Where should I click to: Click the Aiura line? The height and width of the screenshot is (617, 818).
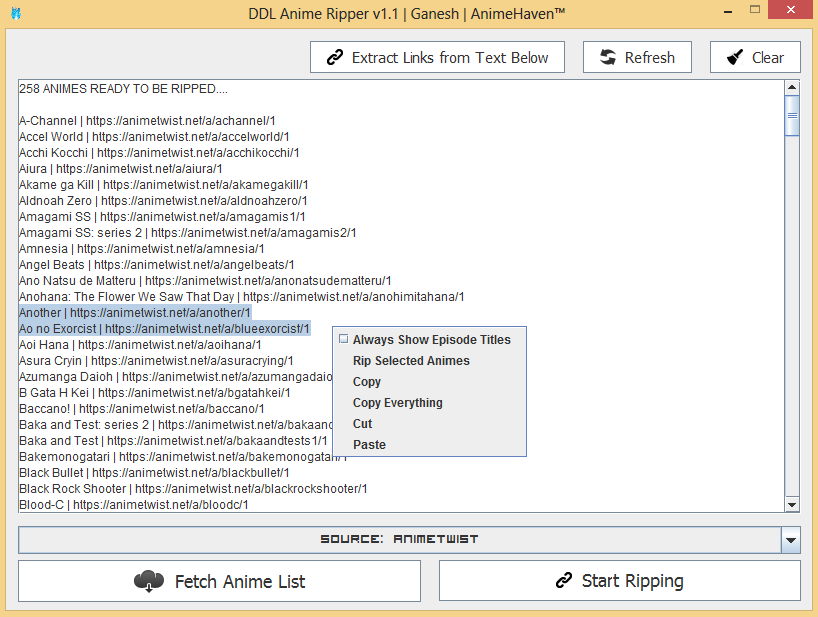click(x=121, y=168)
